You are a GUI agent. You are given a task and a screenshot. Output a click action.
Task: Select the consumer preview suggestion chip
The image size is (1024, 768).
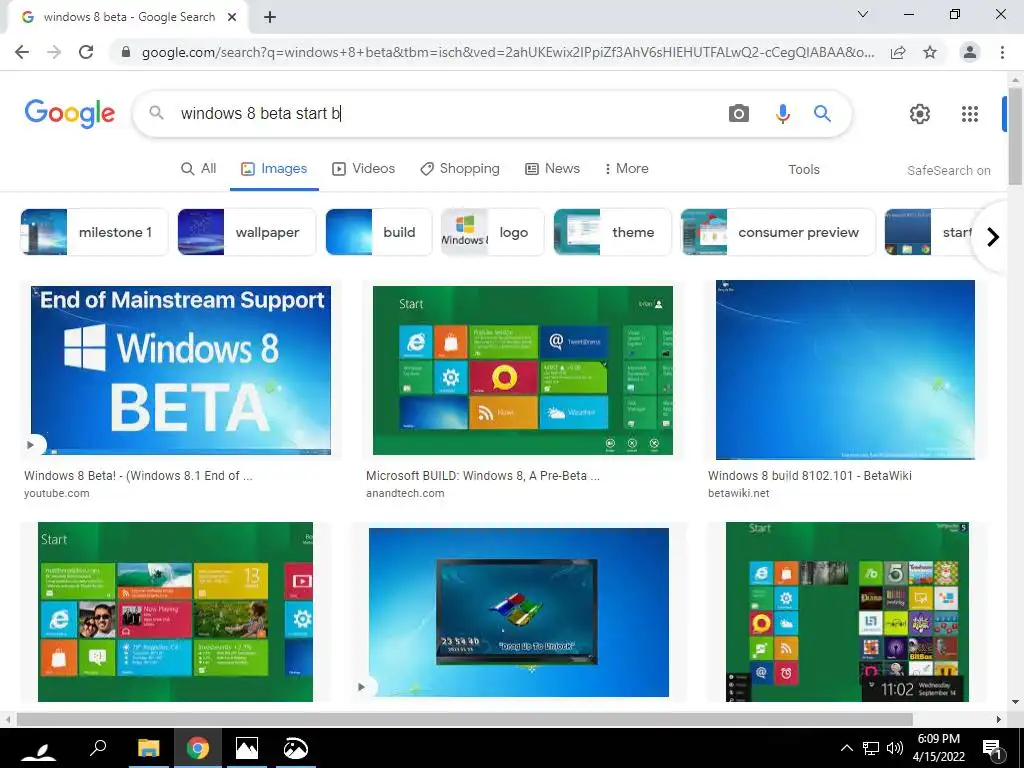(x=777, y=232)
